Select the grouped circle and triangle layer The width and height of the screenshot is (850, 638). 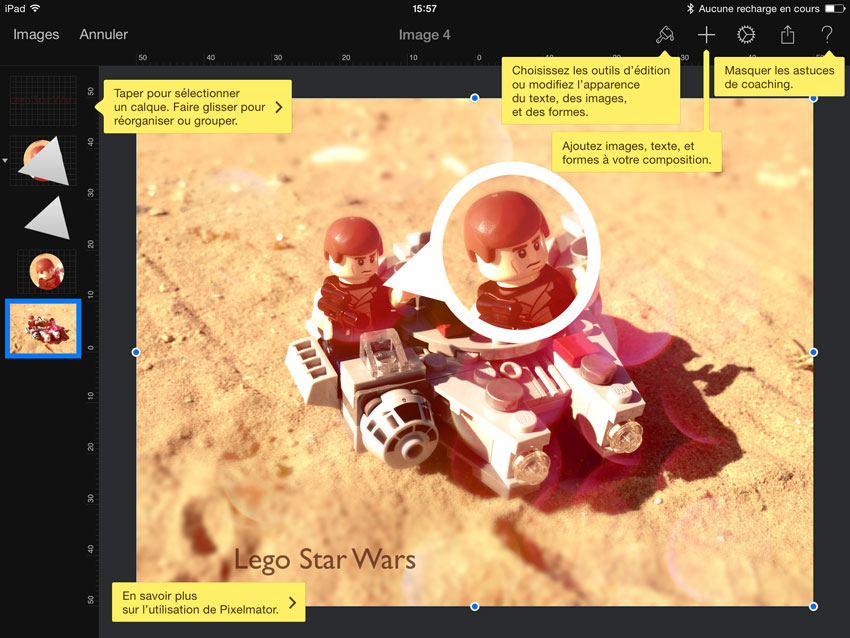click(x=43, y=160)
